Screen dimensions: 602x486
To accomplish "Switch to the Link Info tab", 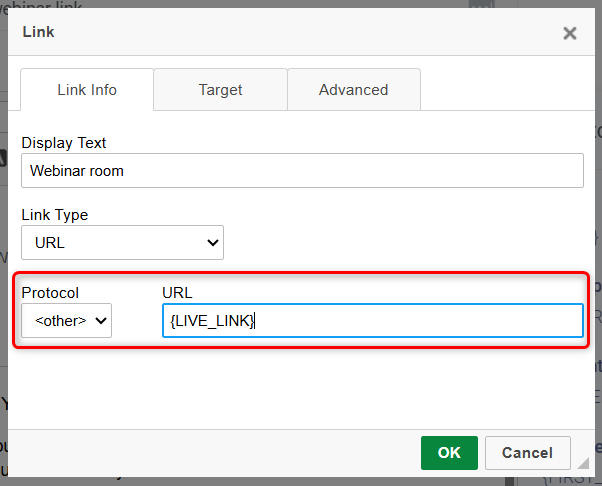I will pyautogui.click(x=87, y=90).
